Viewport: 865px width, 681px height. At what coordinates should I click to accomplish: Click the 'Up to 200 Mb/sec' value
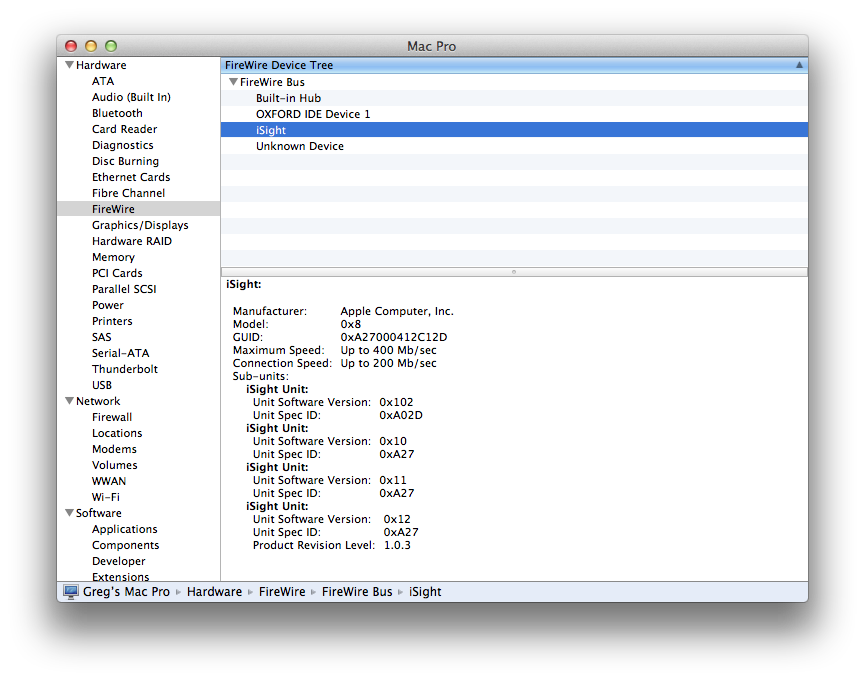(x=388, y=363)
